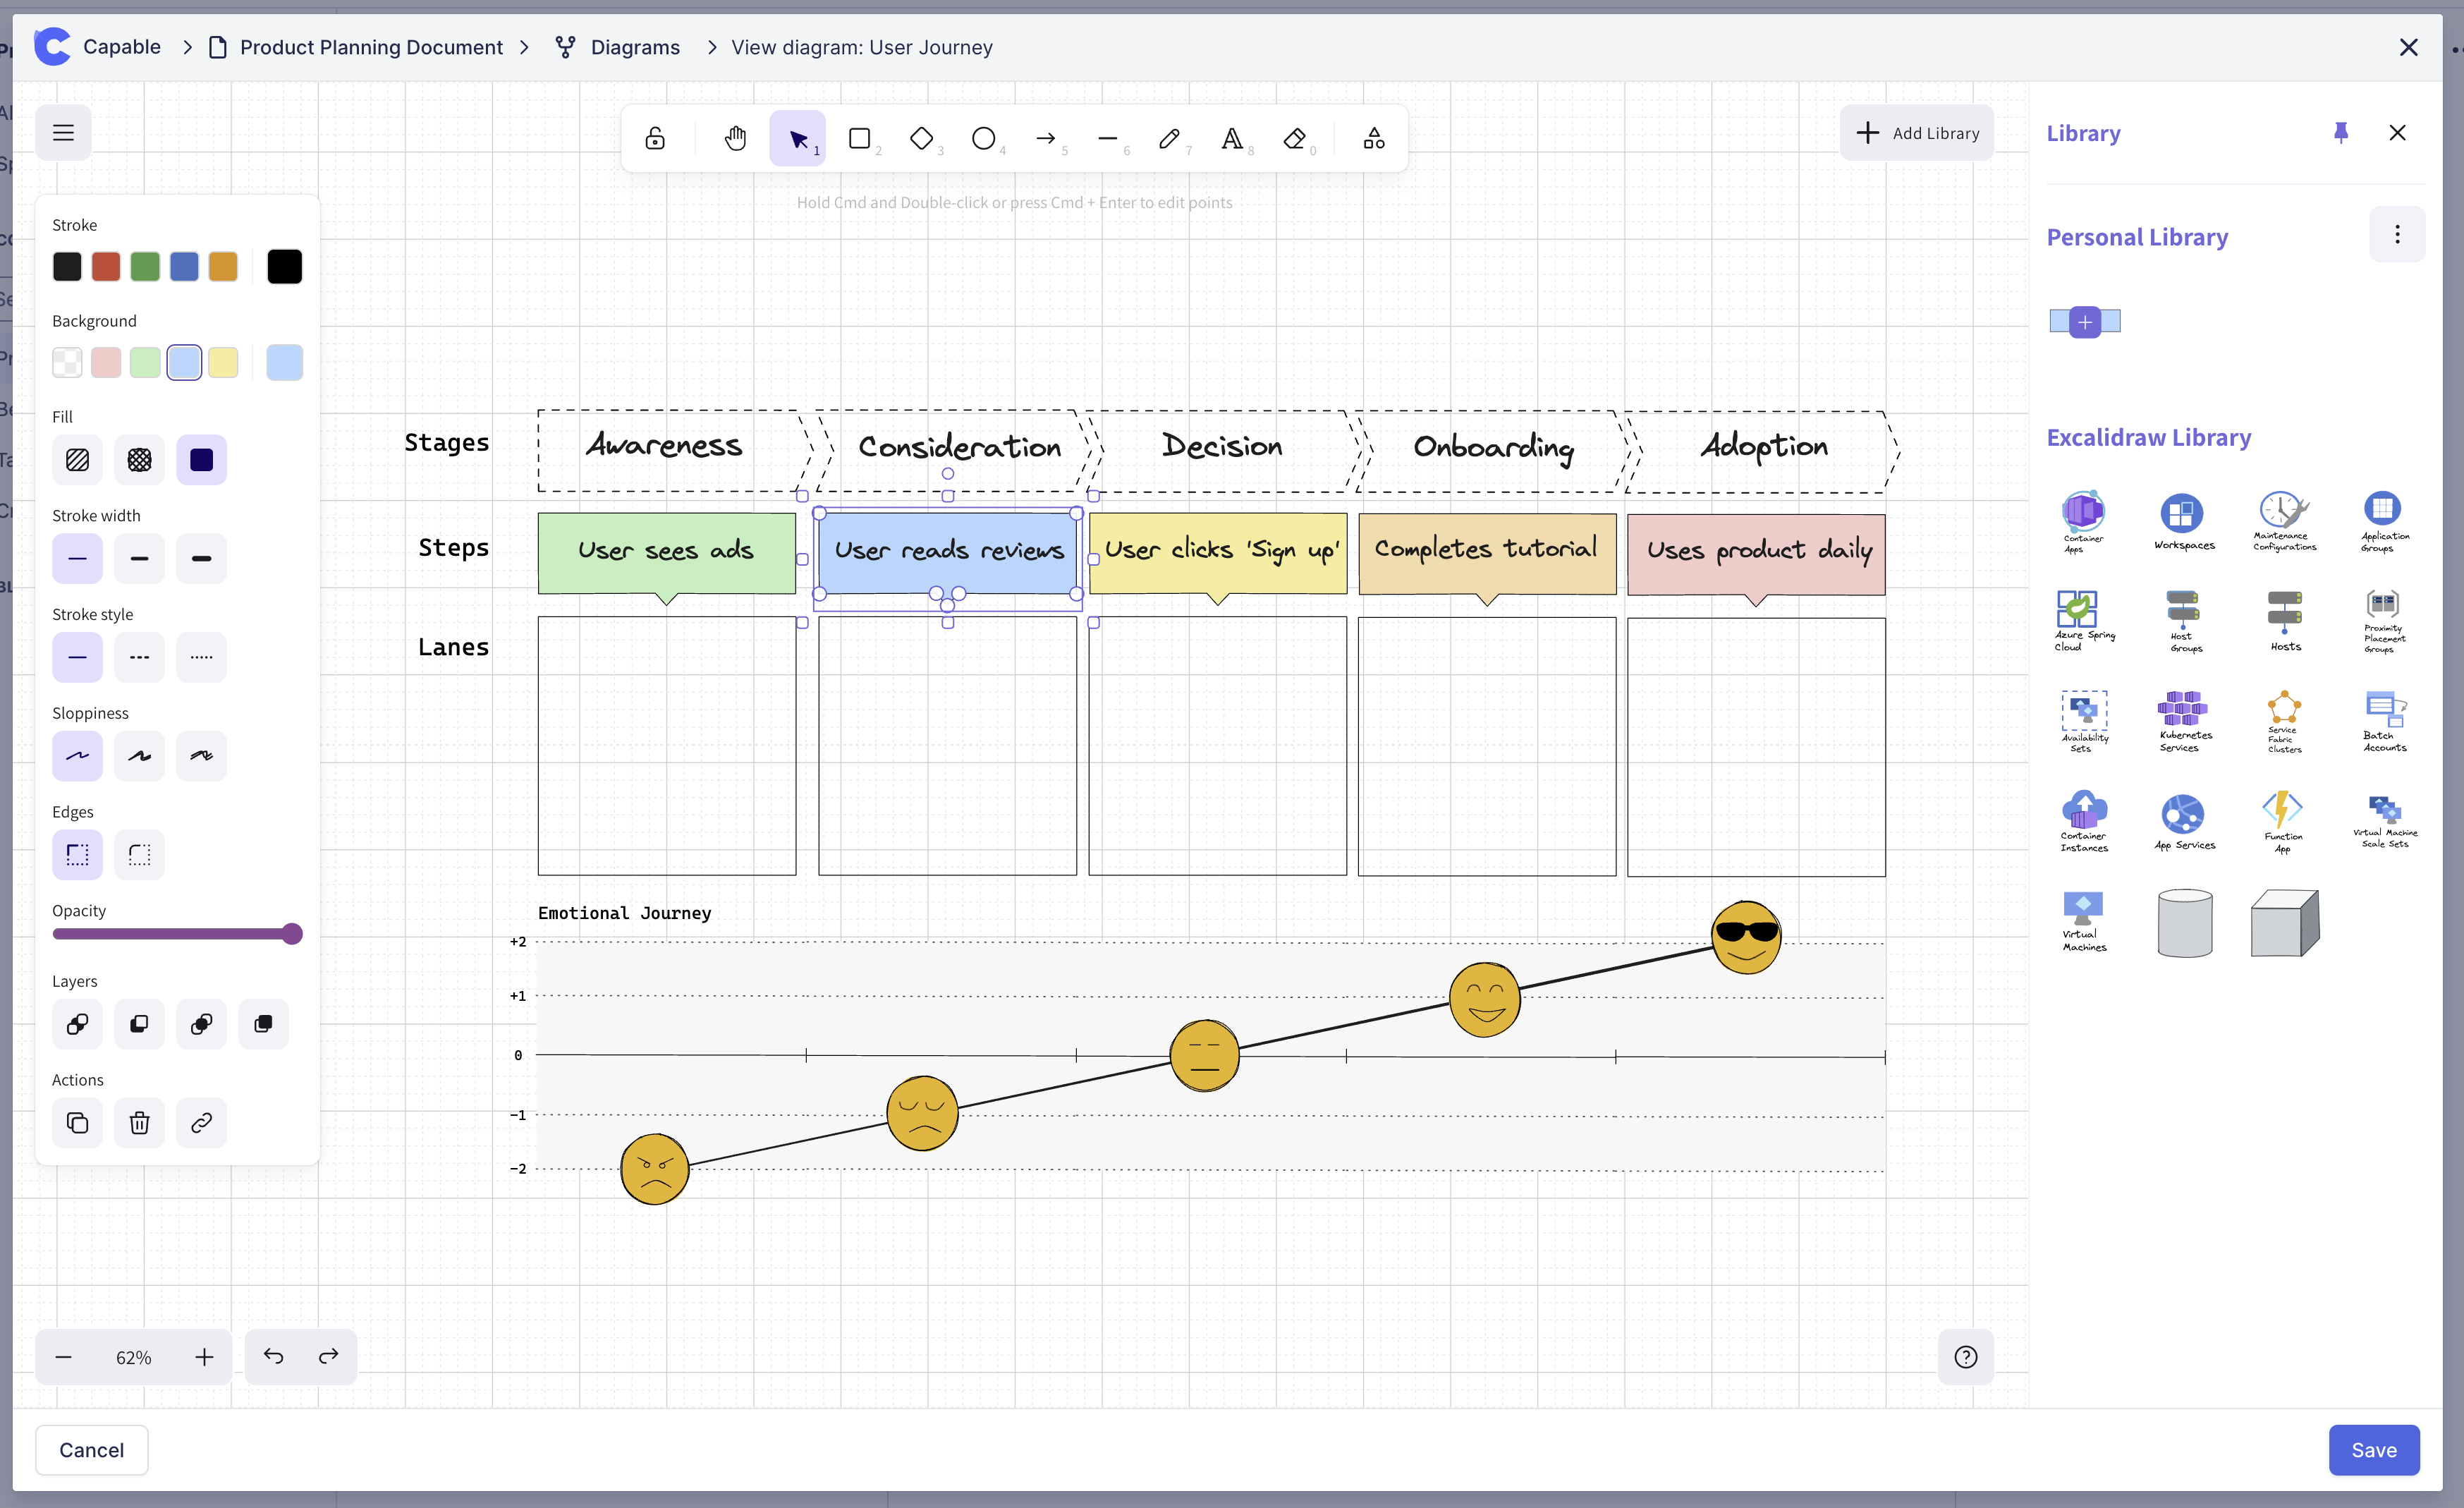The width and height of the screenshot is (2464, 1508).
Task: Click the Add Library button
Action: (x=1916, y=133)
